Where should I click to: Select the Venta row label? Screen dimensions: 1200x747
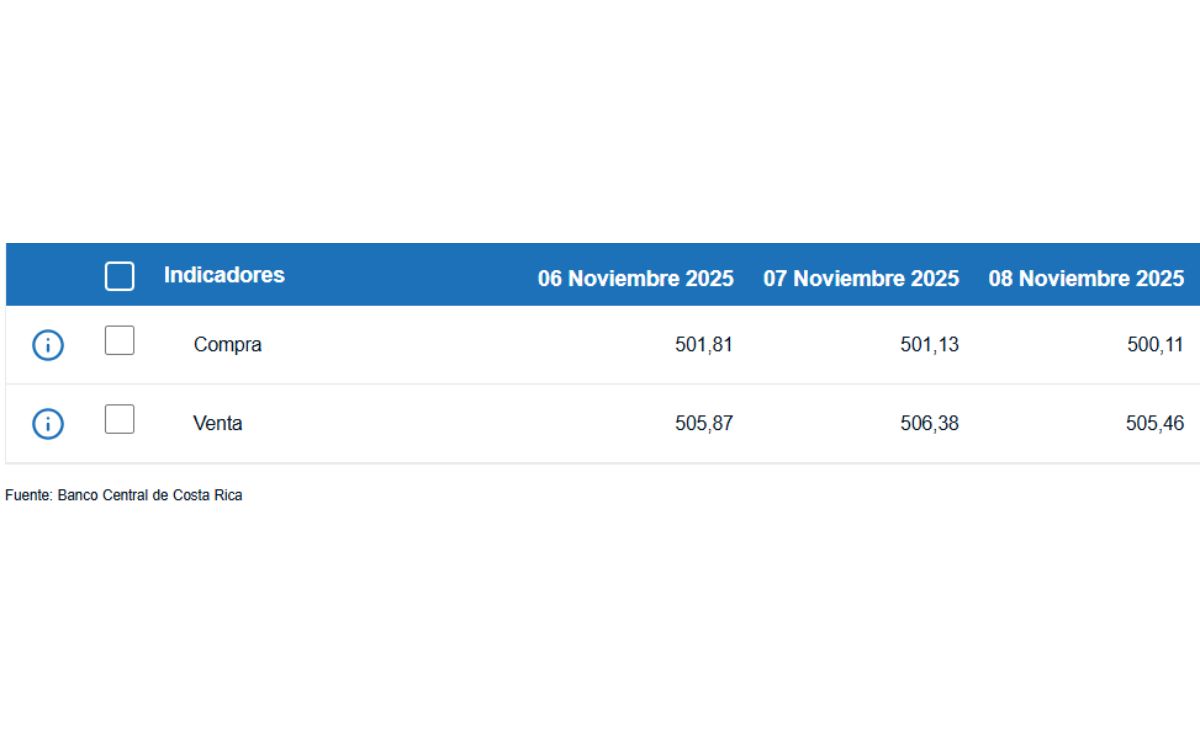(219, 423)
